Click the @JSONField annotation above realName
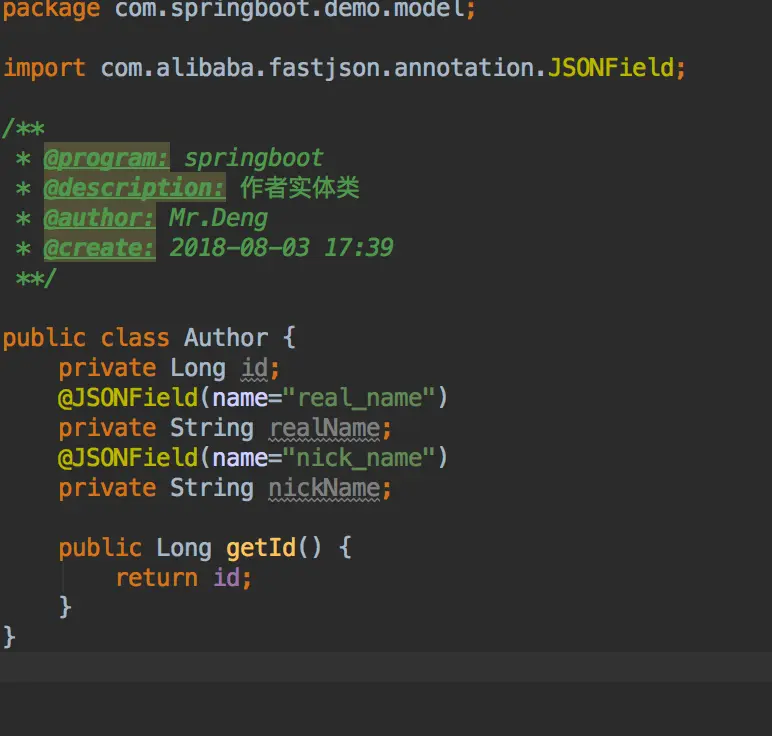772x736 pixels. point(128,398)
